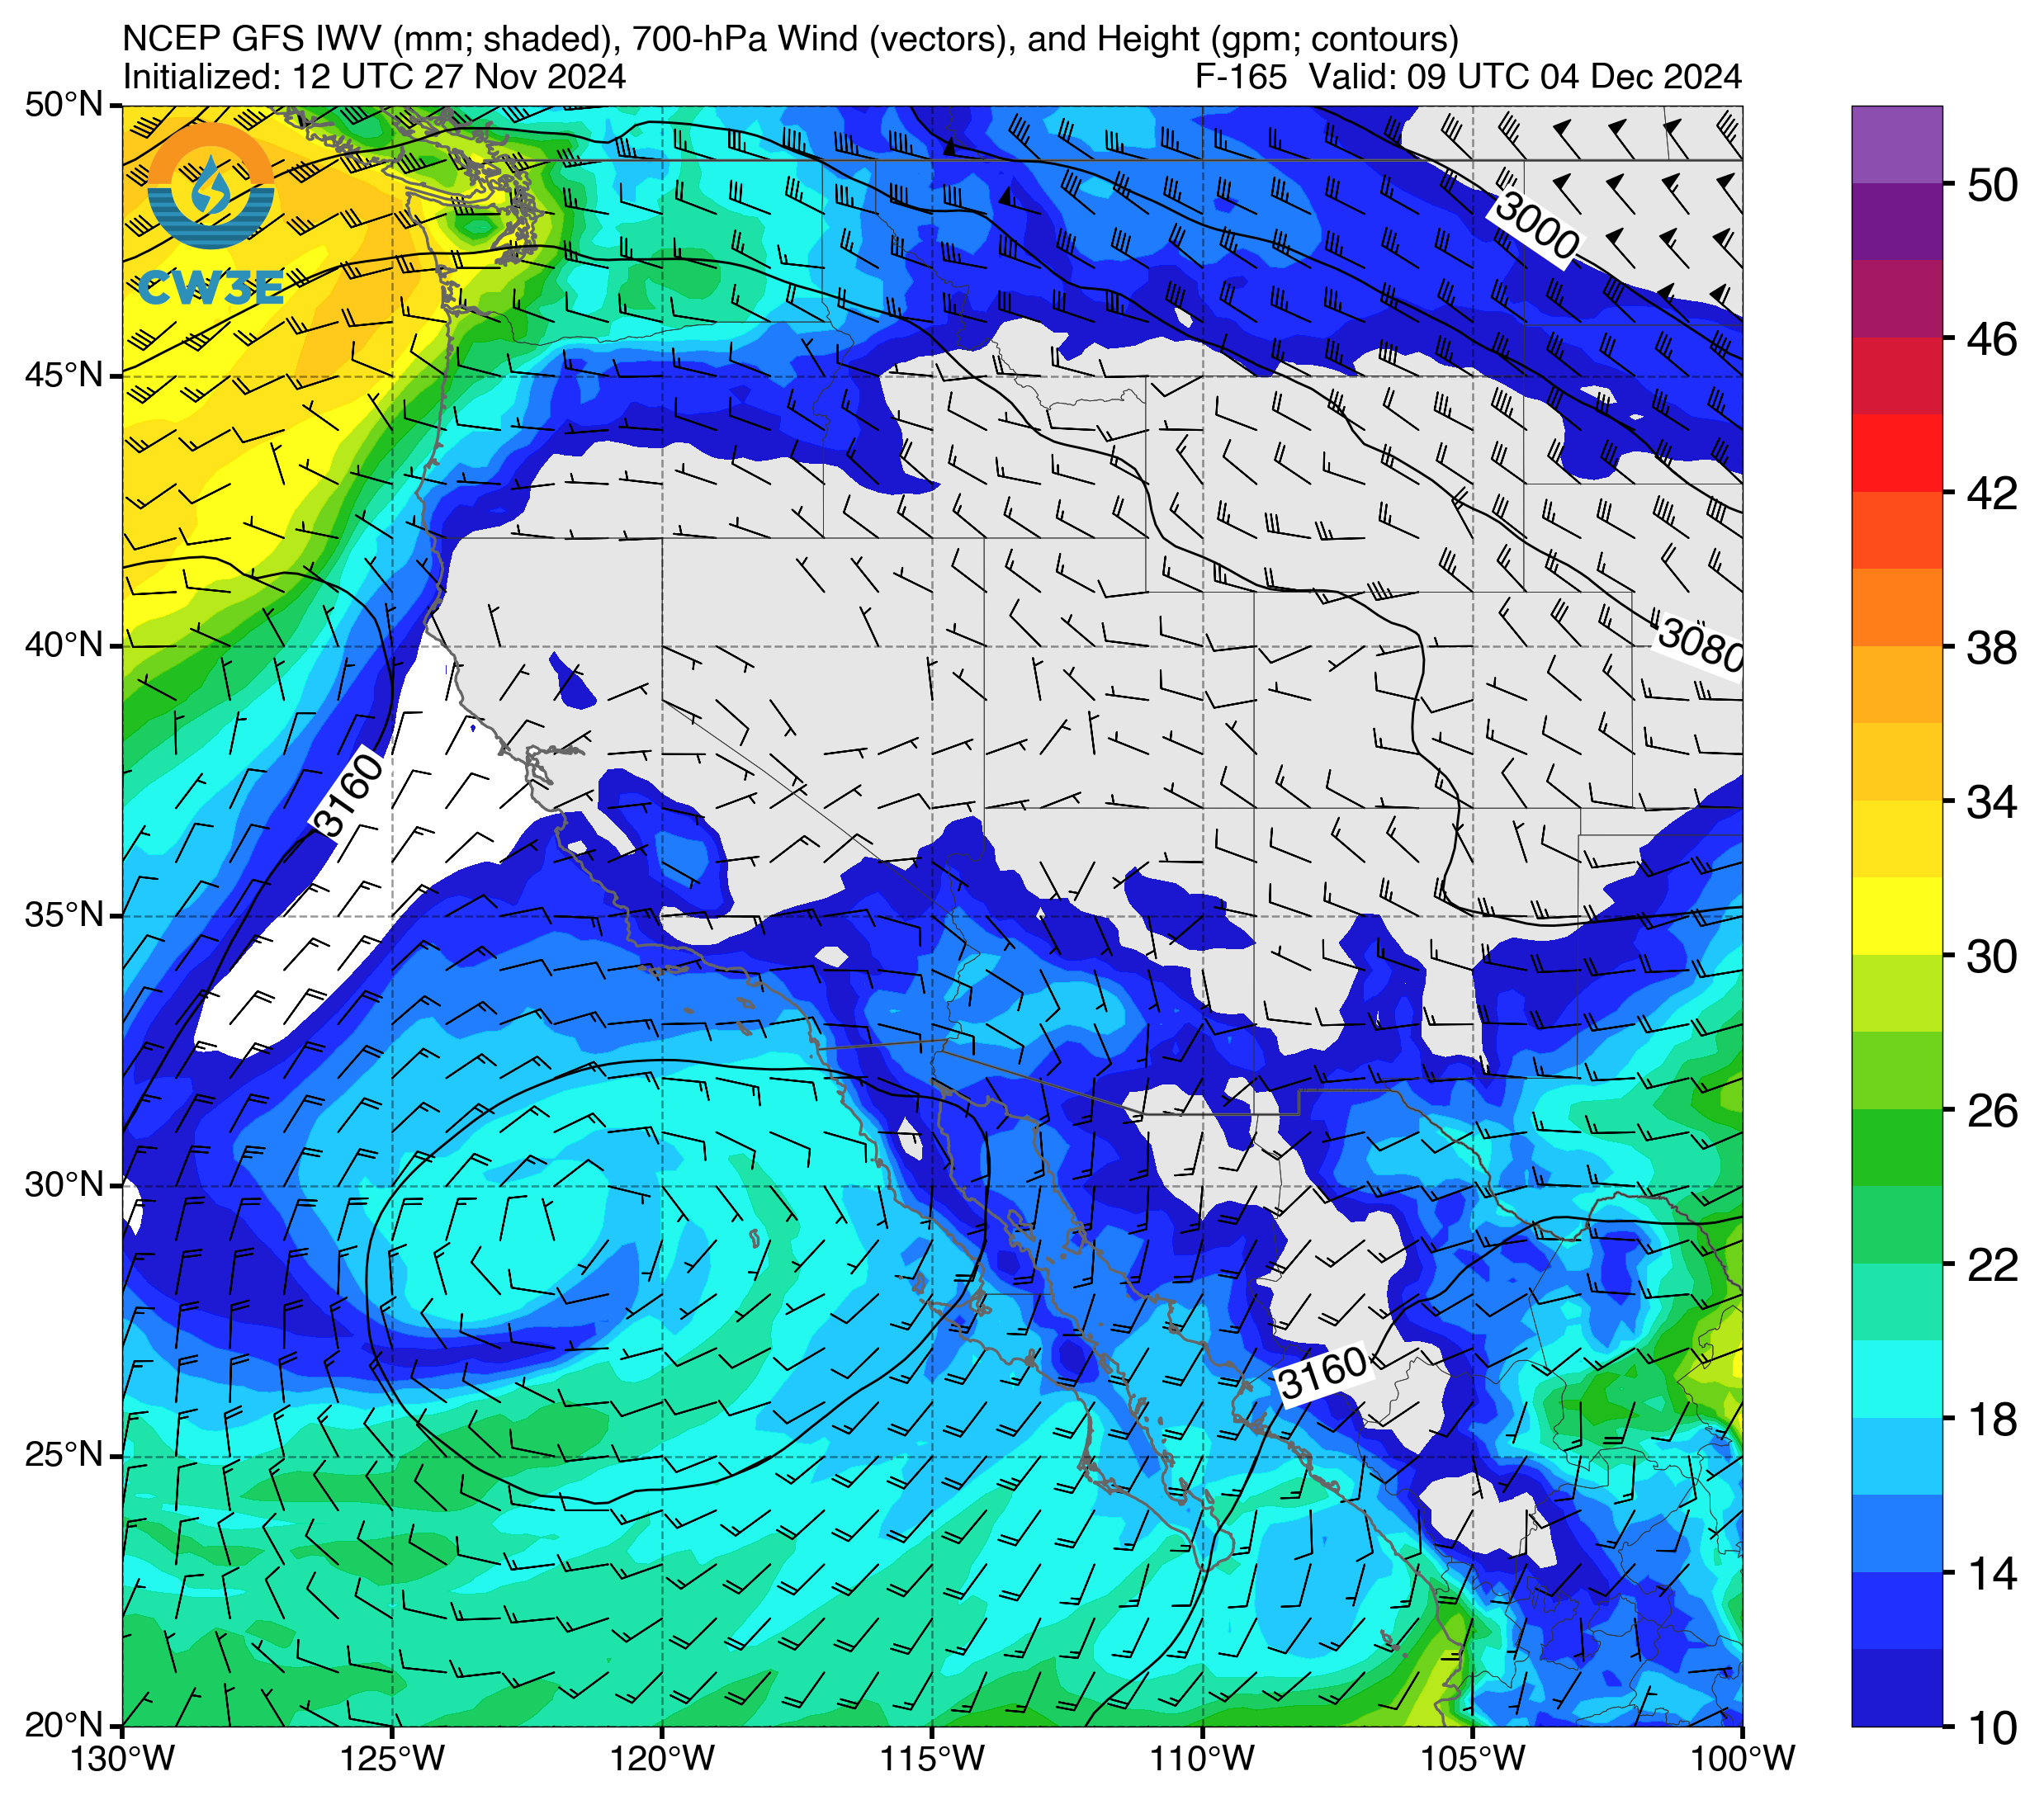Click the 45°N latitude label
The height and width of the screenshot is (1819, 2044).
[64, 375]
